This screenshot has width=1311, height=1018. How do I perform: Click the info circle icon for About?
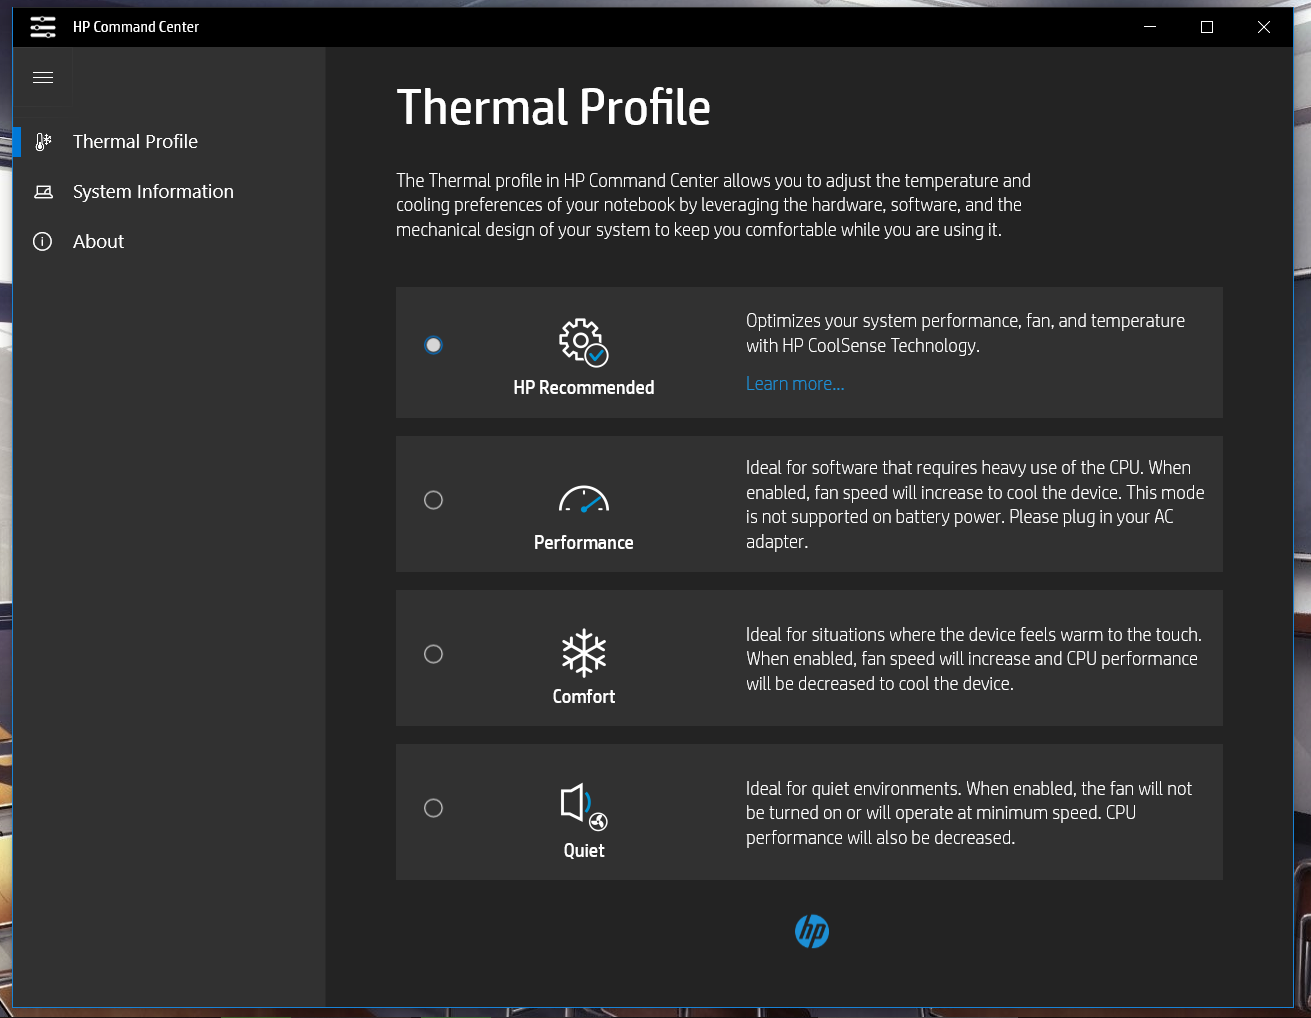coord(43,242)
